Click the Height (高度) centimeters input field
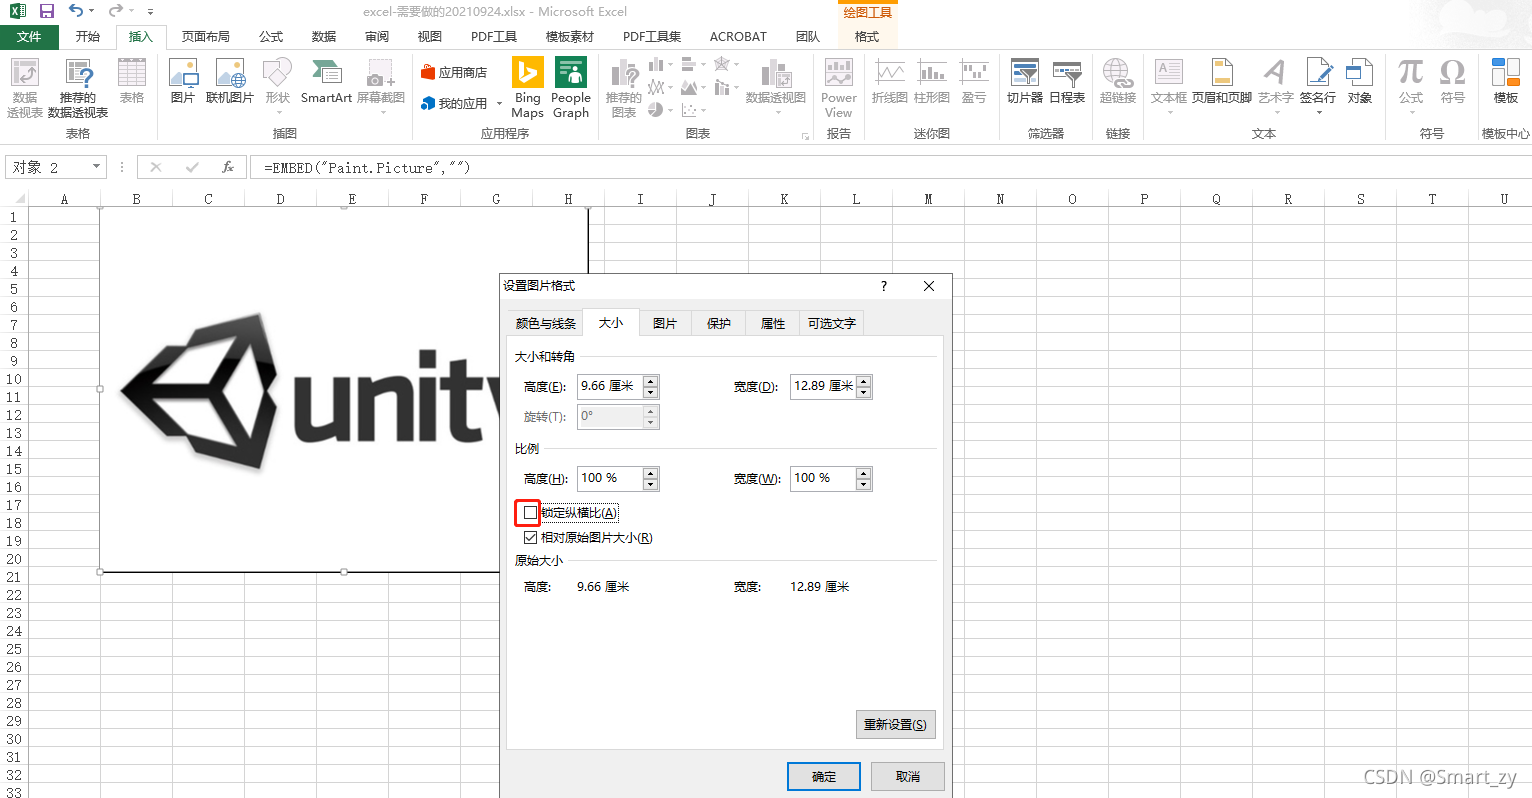The width and height of the screenshot is (1532, 798). point(610,386)
